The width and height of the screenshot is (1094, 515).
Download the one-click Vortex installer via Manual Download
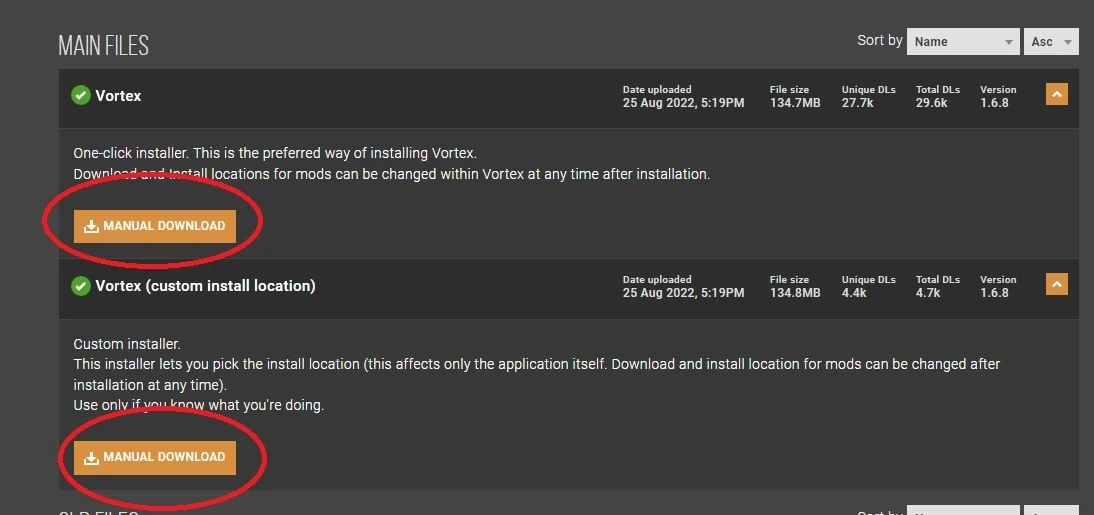point(155,226)
